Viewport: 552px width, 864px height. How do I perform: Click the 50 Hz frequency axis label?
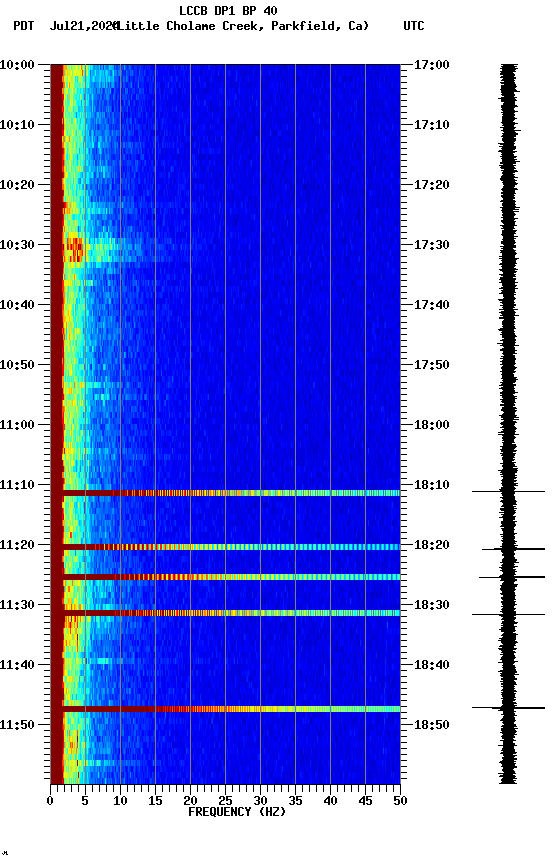pyautogui.click(x=400, y=801)
